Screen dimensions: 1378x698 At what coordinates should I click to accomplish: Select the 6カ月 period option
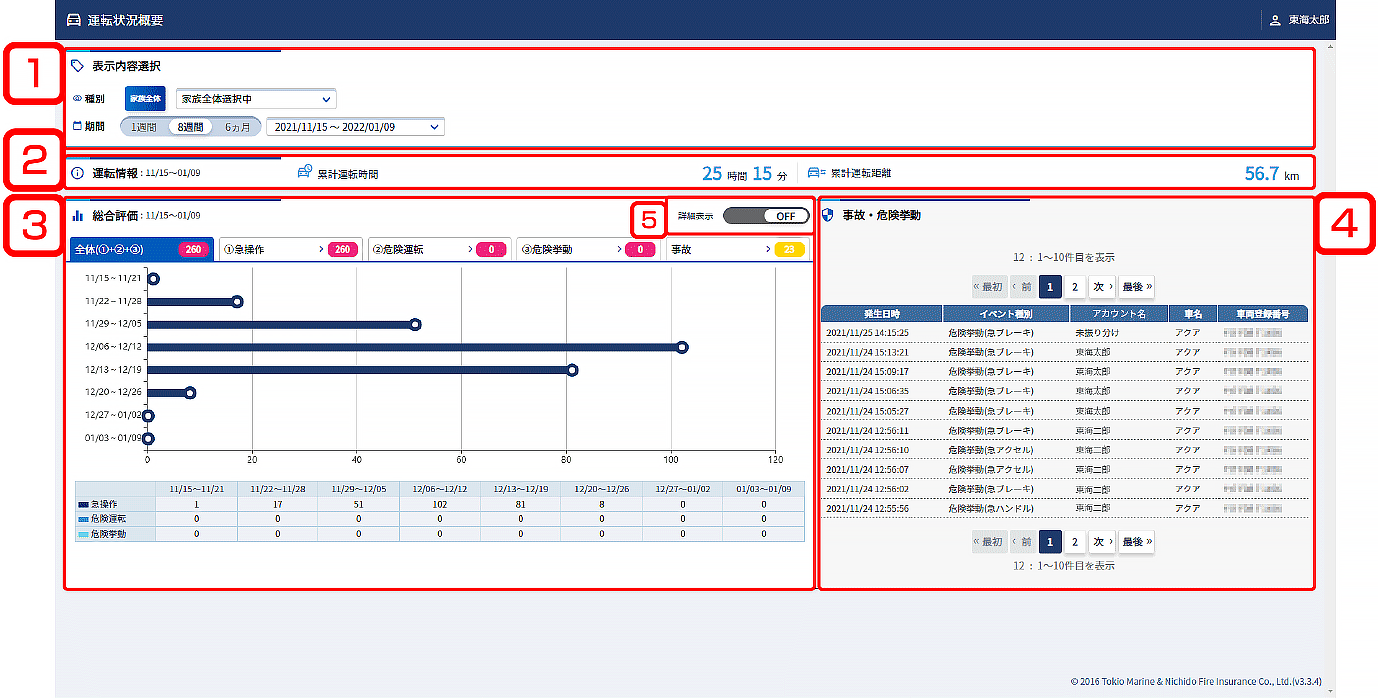(x=237, y=127)
